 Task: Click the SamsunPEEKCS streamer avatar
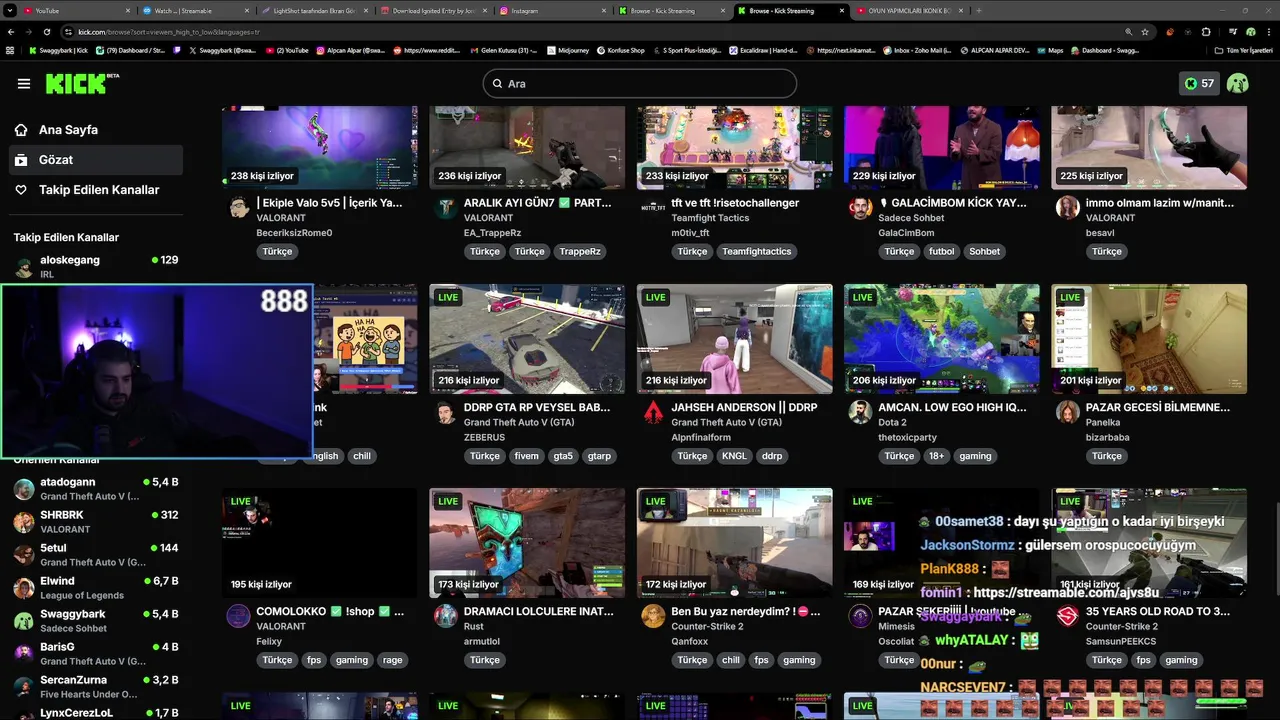(x=1068, y=617)
